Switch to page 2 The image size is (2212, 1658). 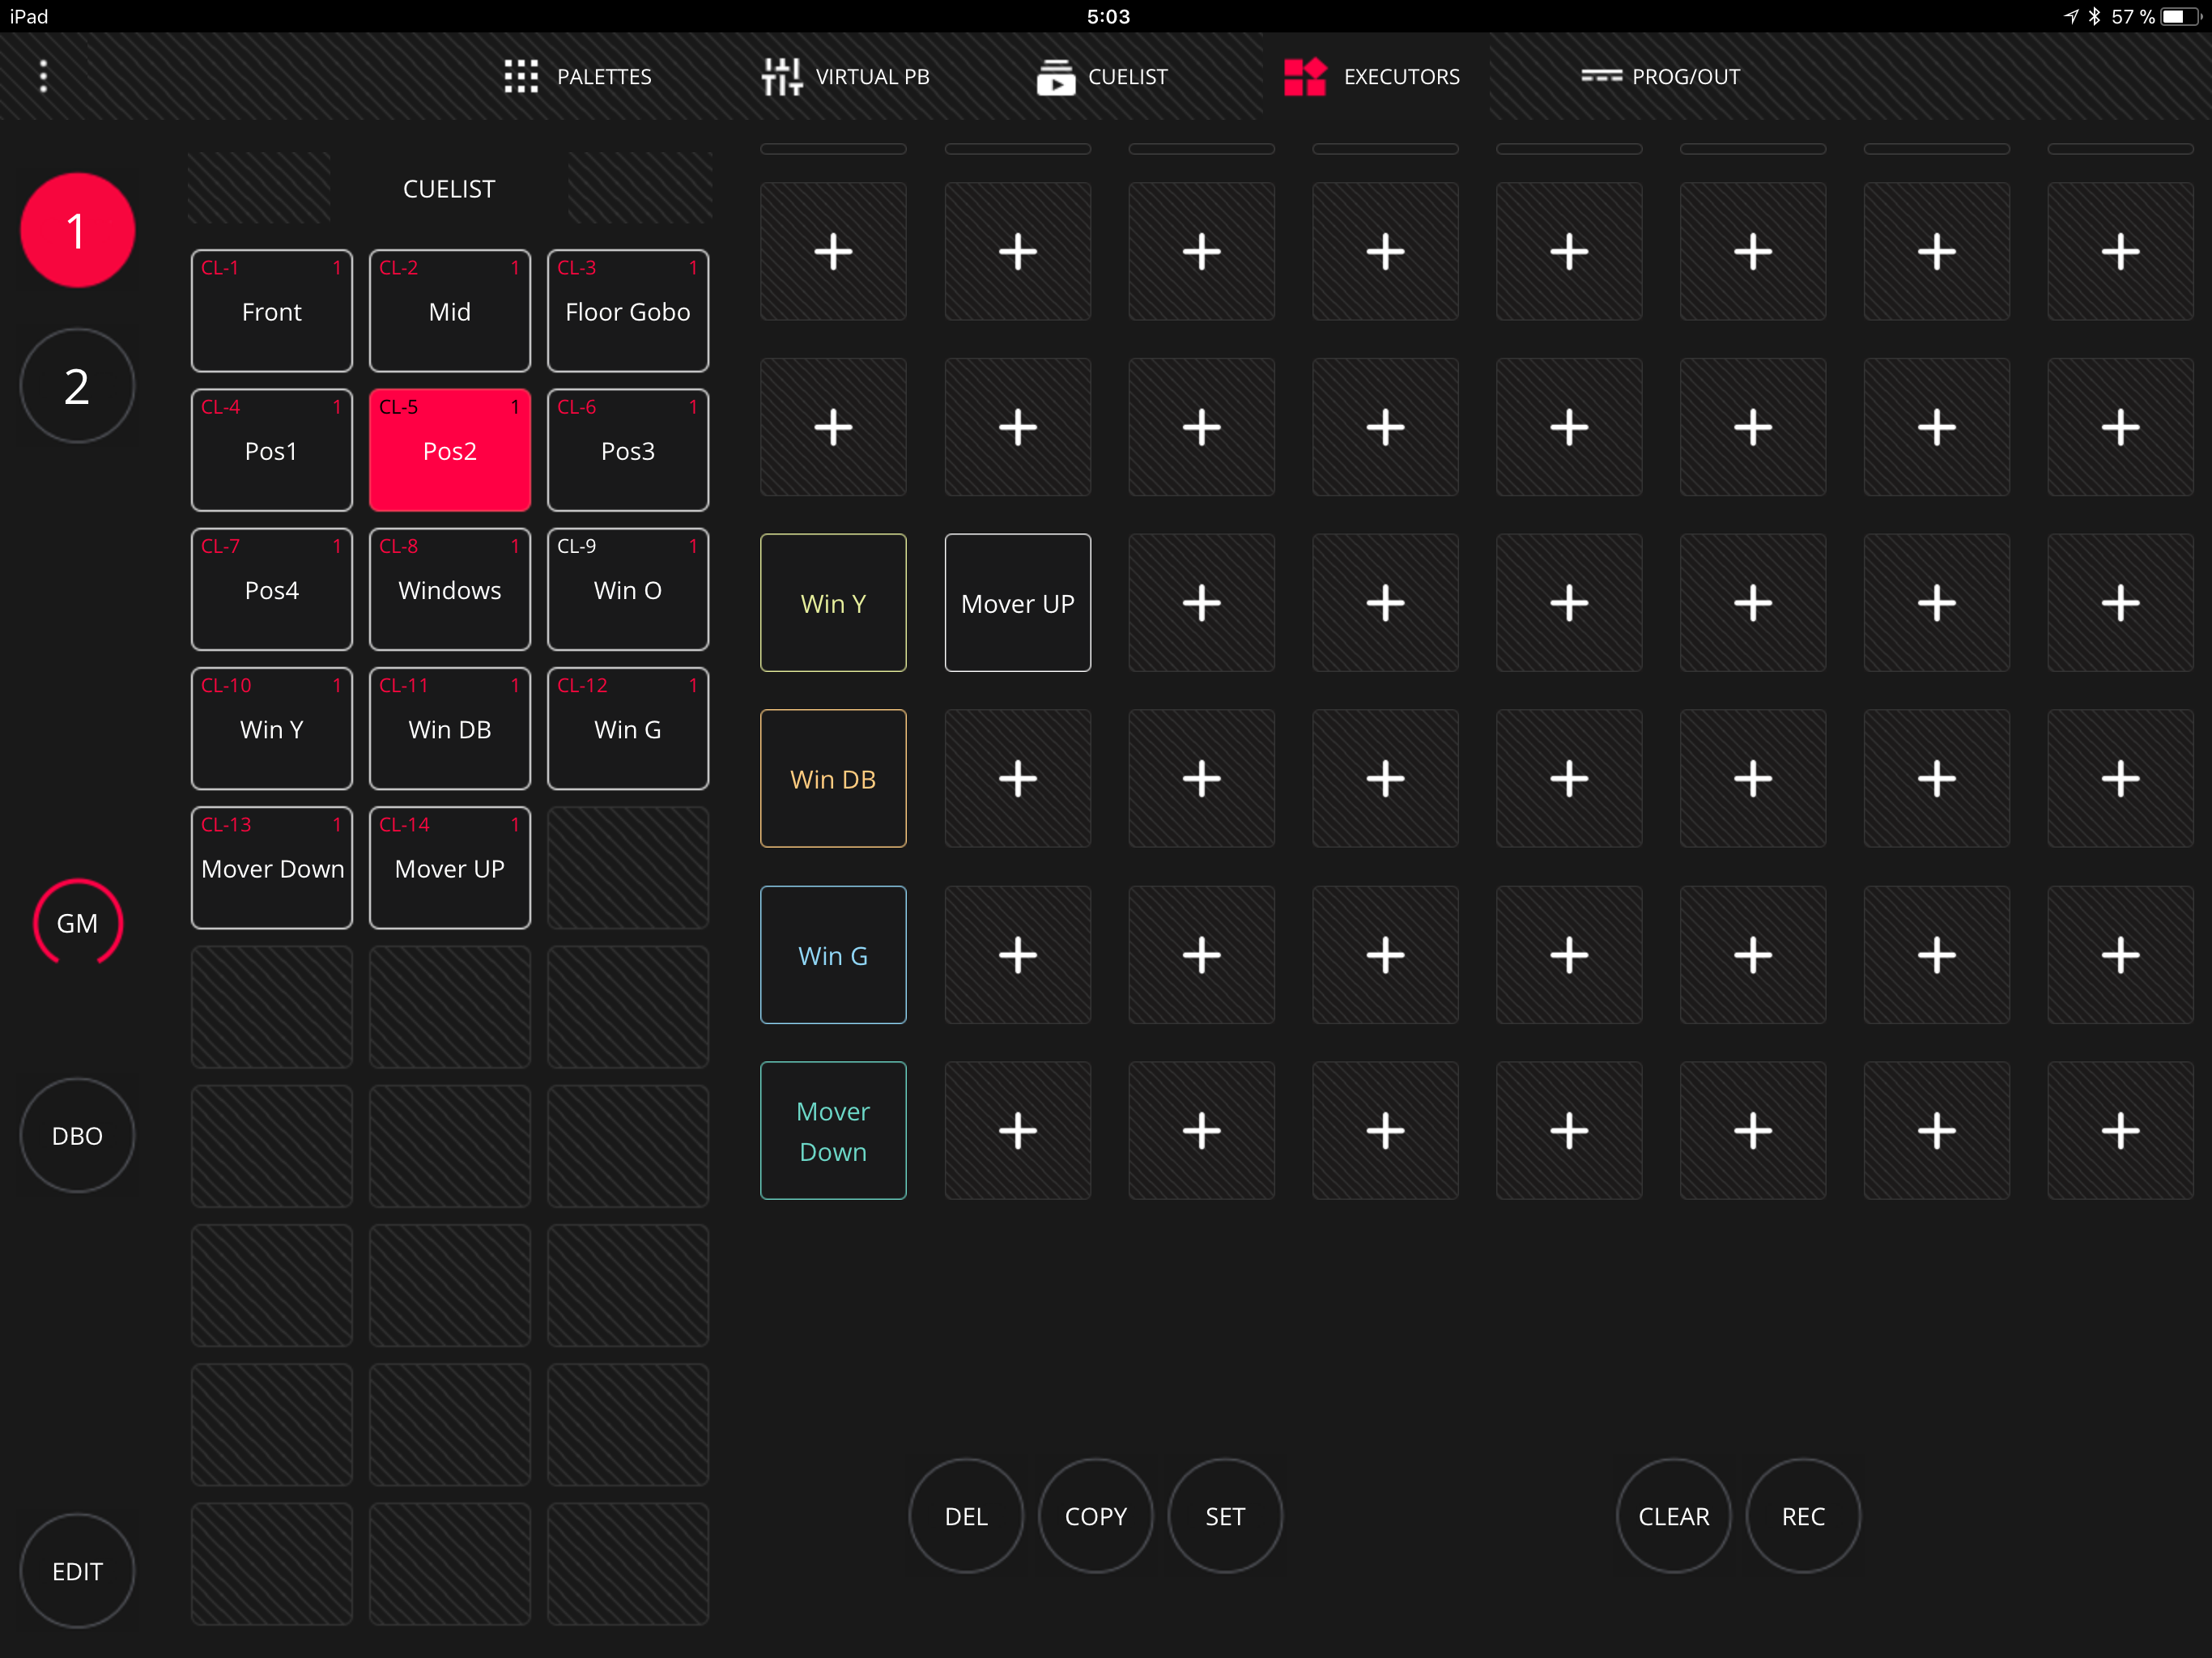coord(77,386)
